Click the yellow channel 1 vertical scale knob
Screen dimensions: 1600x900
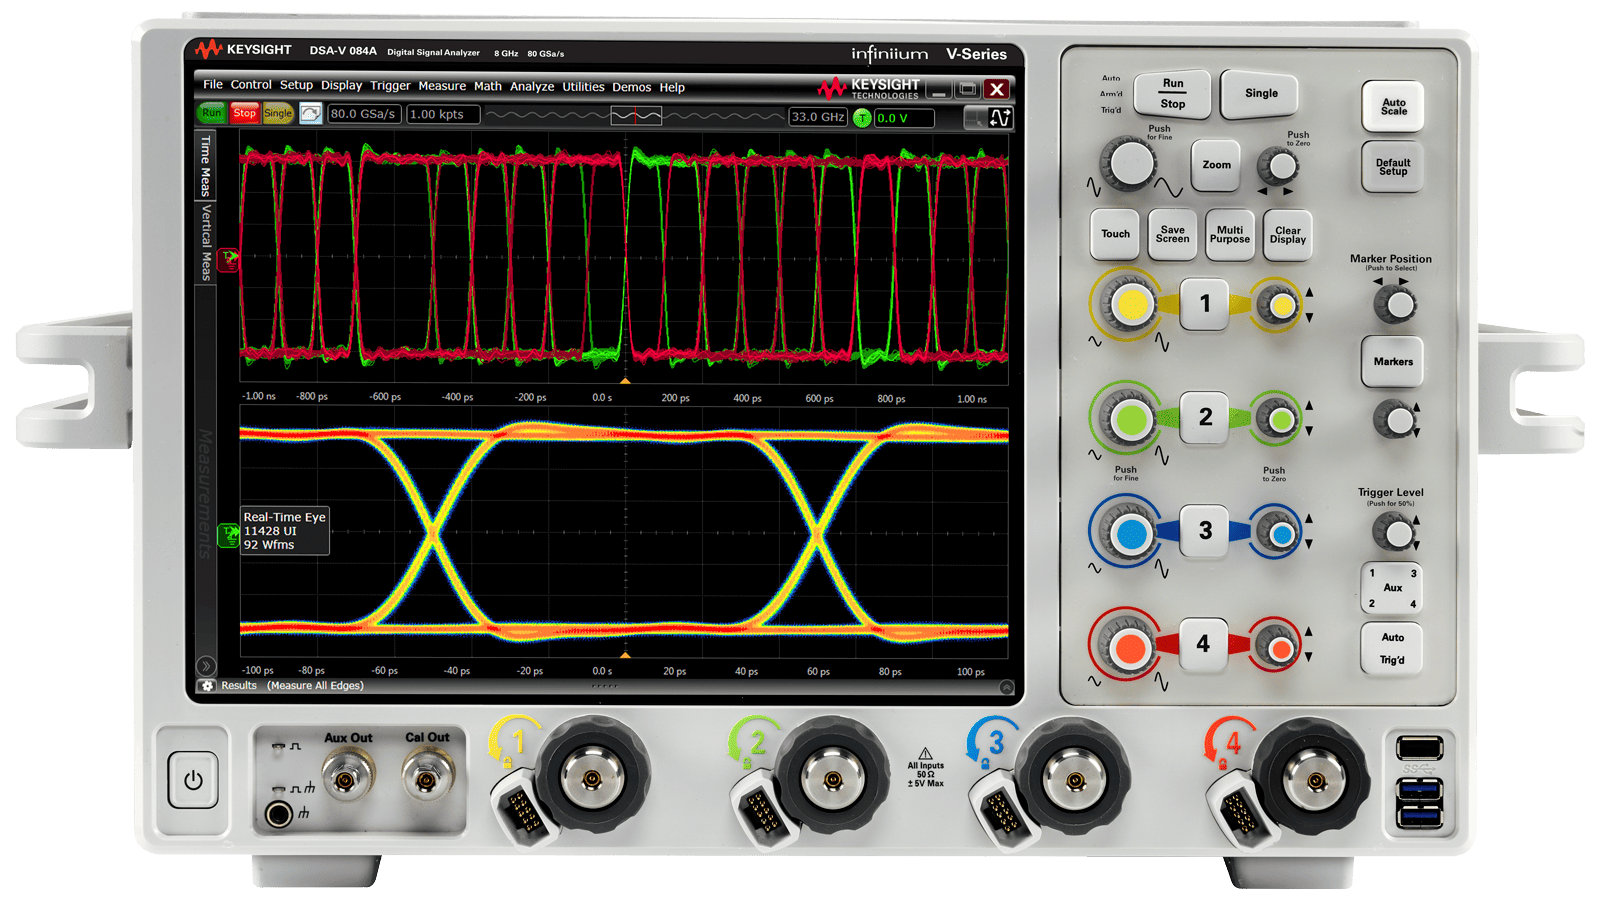click(x=1131, y=305)
